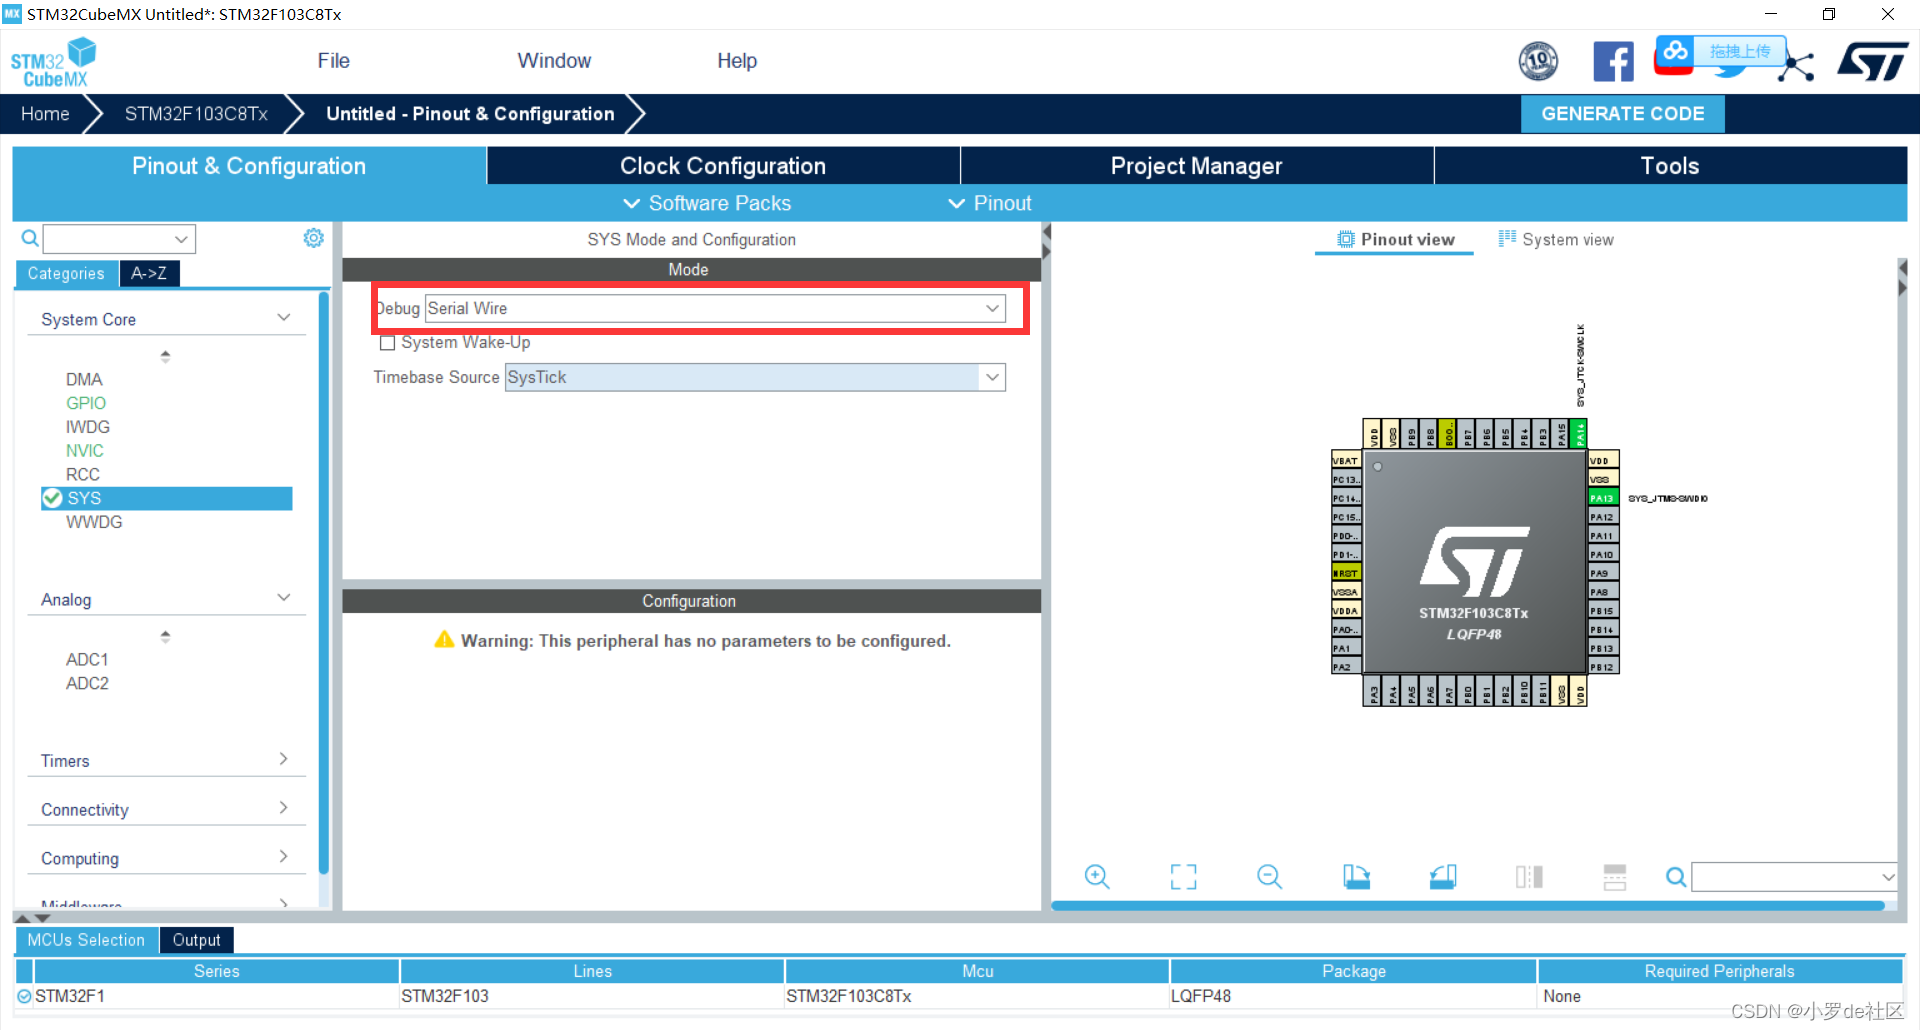The width and height of the screenshot is (1920, 1030).
Task: Open the 10-year anniversary badge icon
Action: 1538,61
